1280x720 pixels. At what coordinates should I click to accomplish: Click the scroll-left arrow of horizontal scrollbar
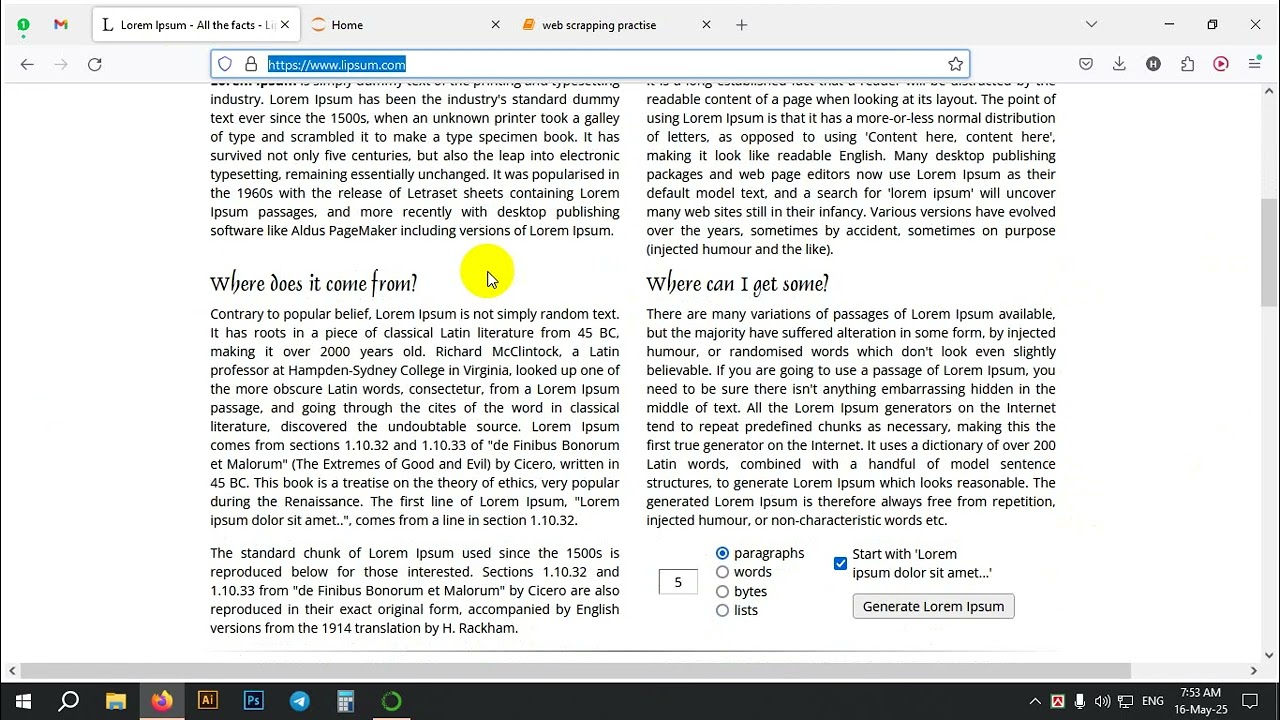tap(11, 670)
